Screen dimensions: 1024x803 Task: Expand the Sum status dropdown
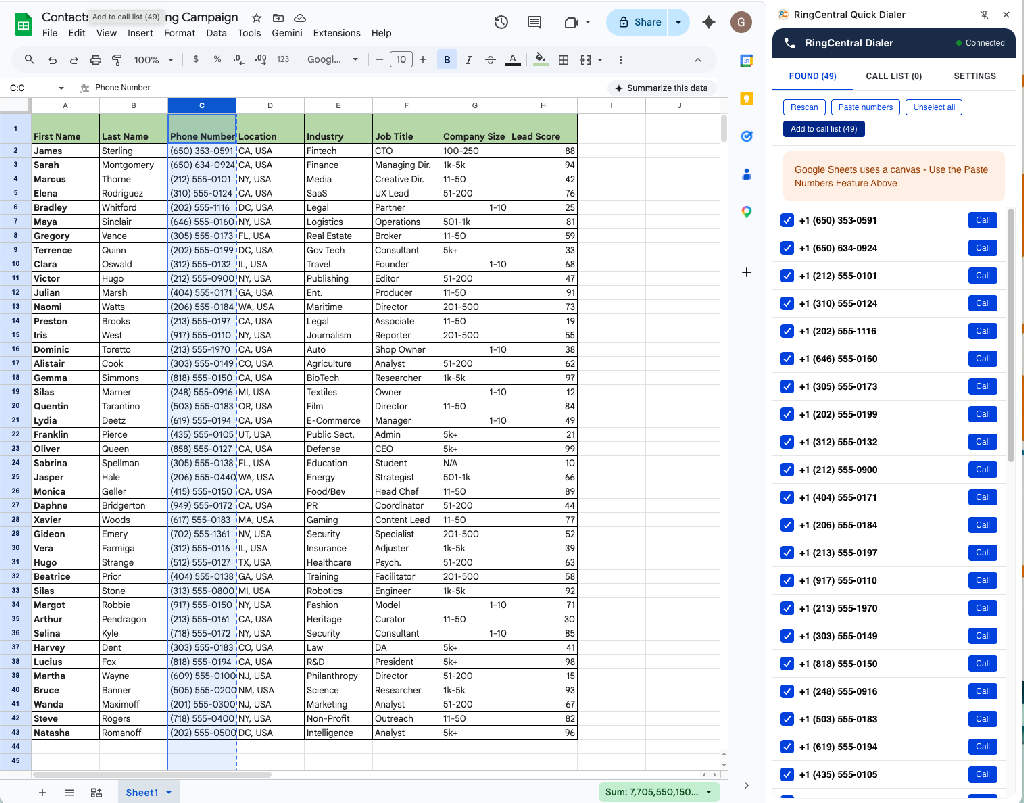tap(709, 792)
